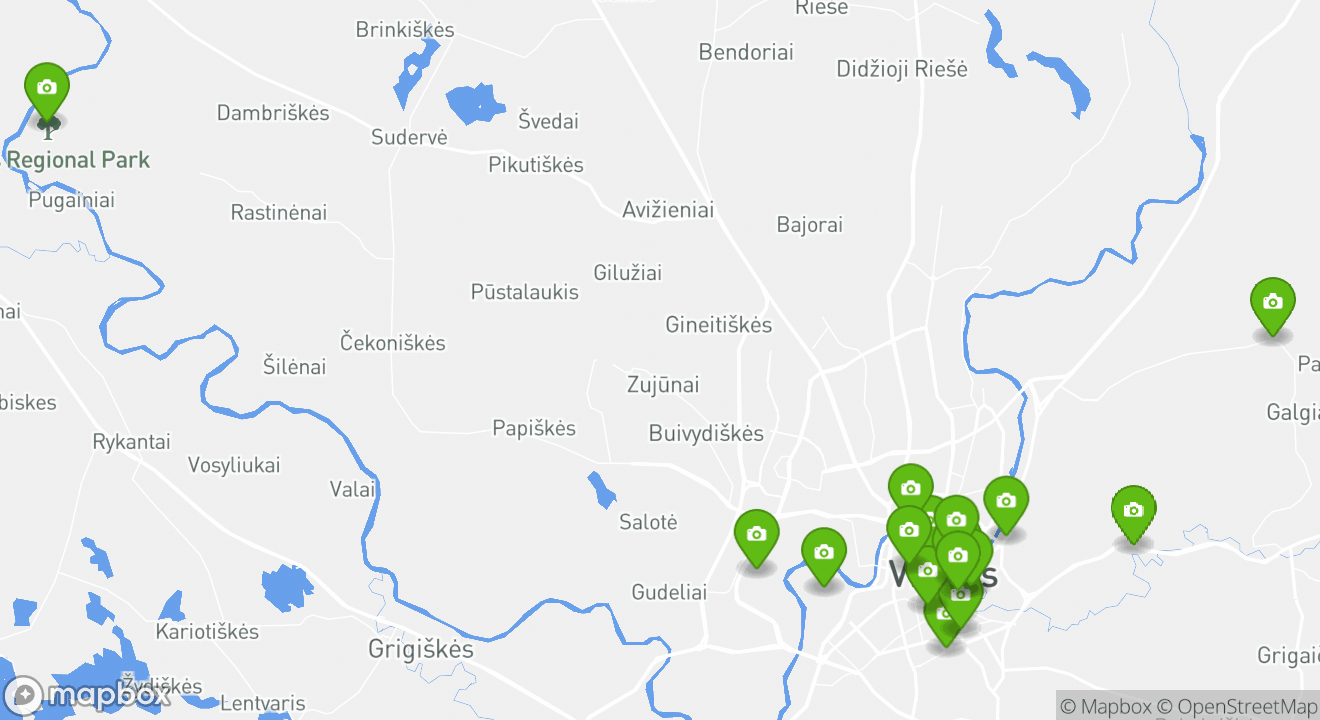Click the Zujūnai place label
The image size is (1320, 720).
663,384
